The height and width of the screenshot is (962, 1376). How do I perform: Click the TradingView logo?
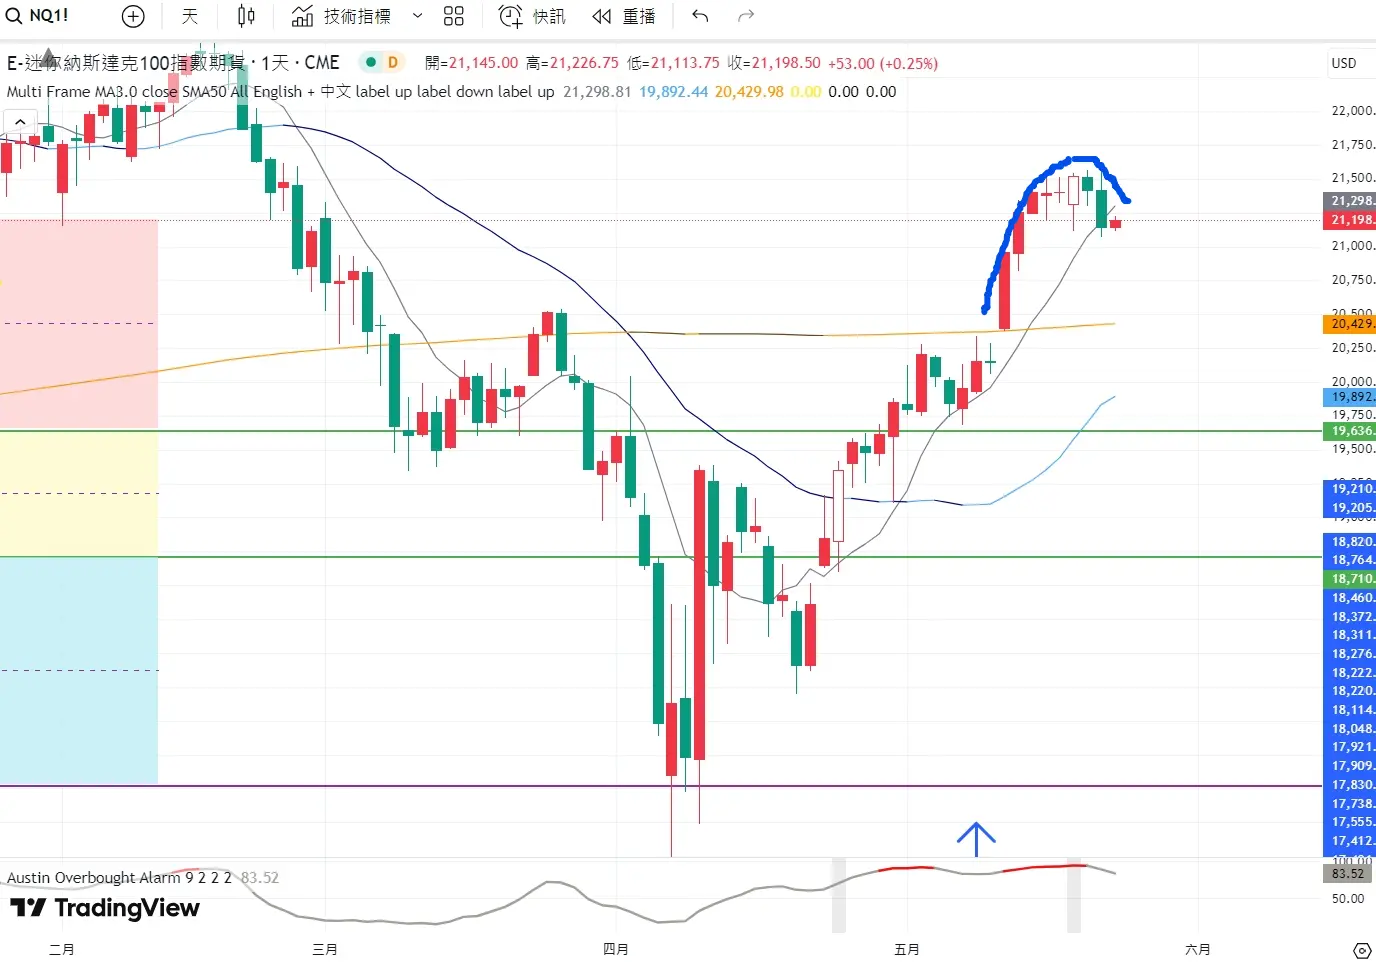[x=105, y=908]
